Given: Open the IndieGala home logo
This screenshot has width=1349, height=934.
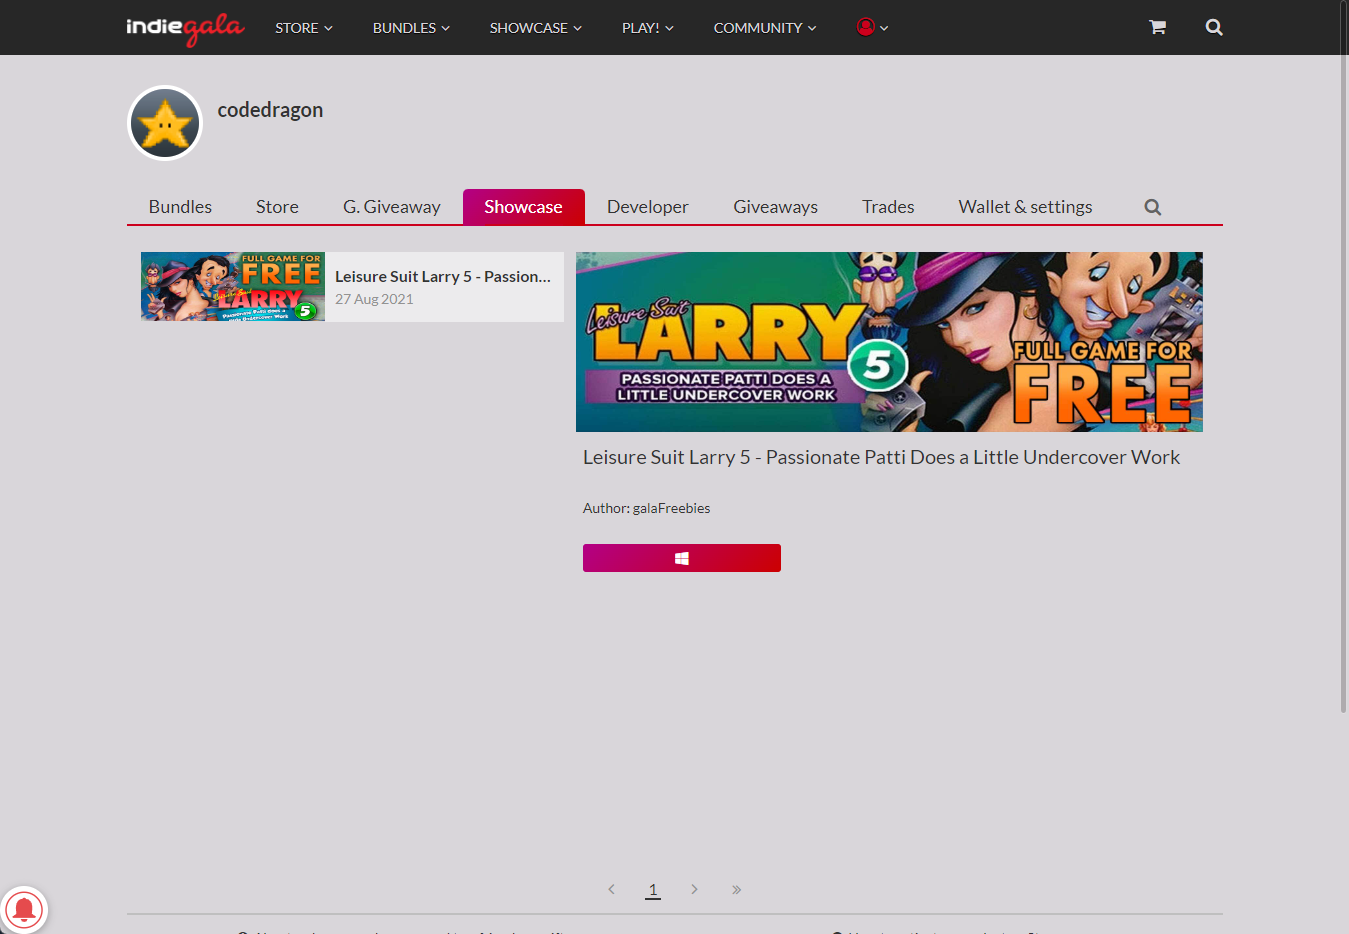Looking at the screenshot, I should click(185, 28).
